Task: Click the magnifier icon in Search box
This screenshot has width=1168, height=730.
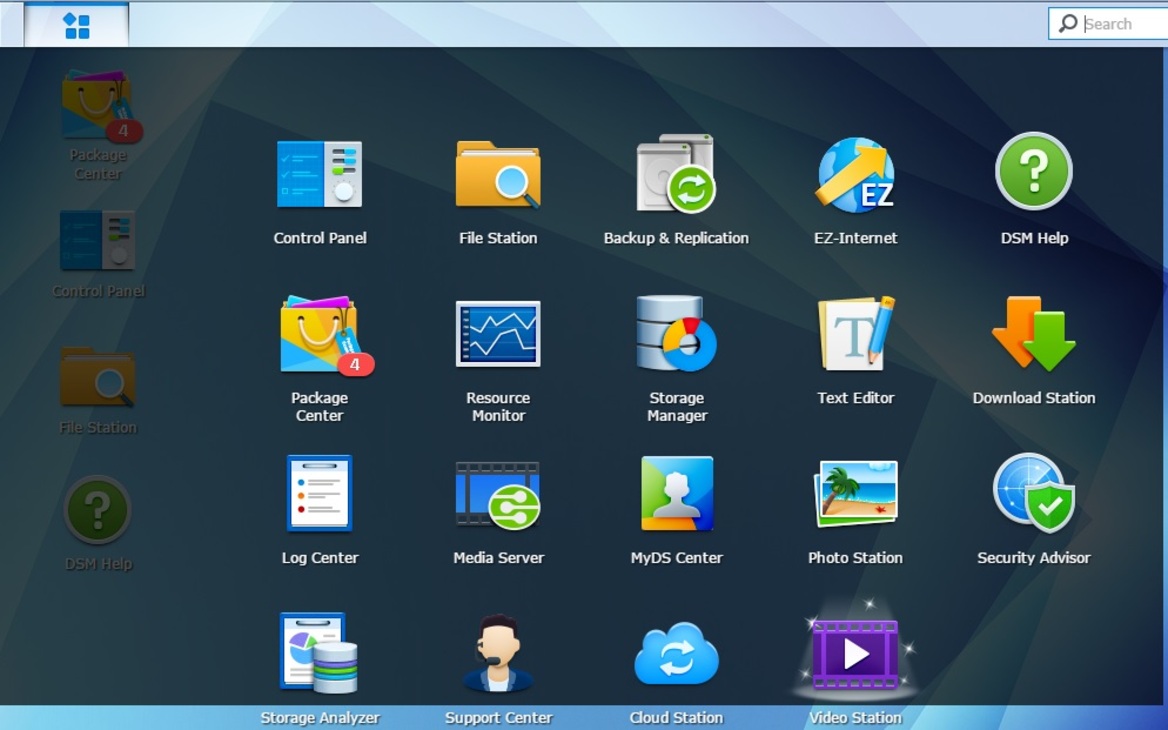Action: tap(1068, 24)
